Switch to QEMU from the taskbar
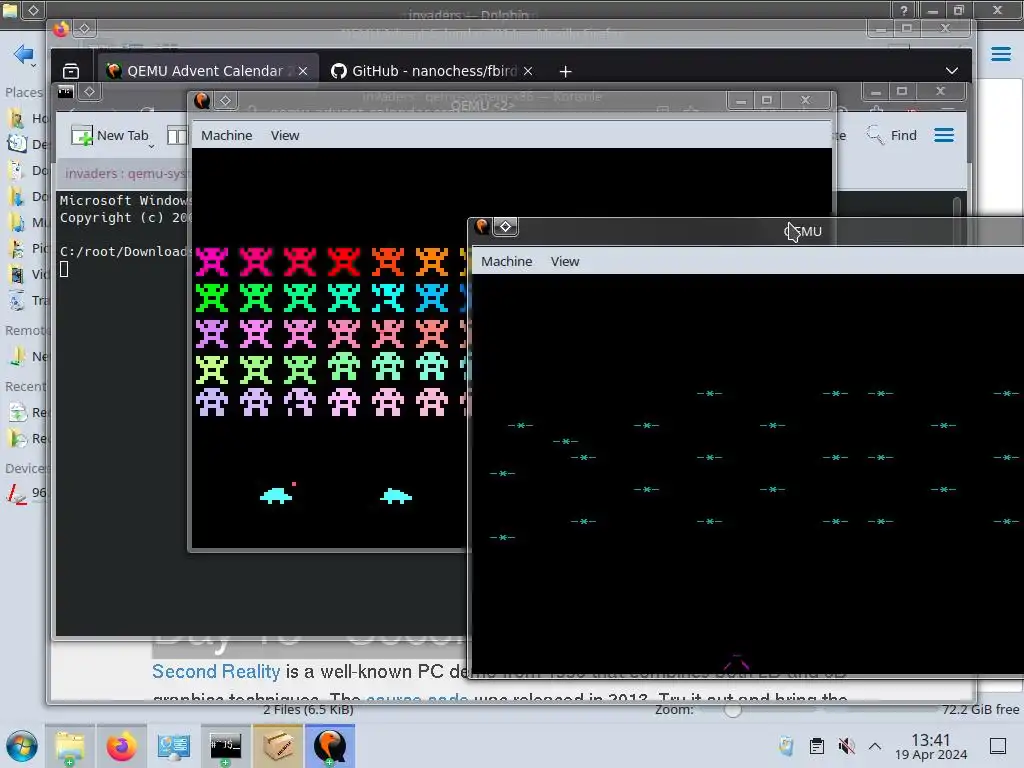Image resolution: width=1024 pixels, height=768 pixels. 330,746
